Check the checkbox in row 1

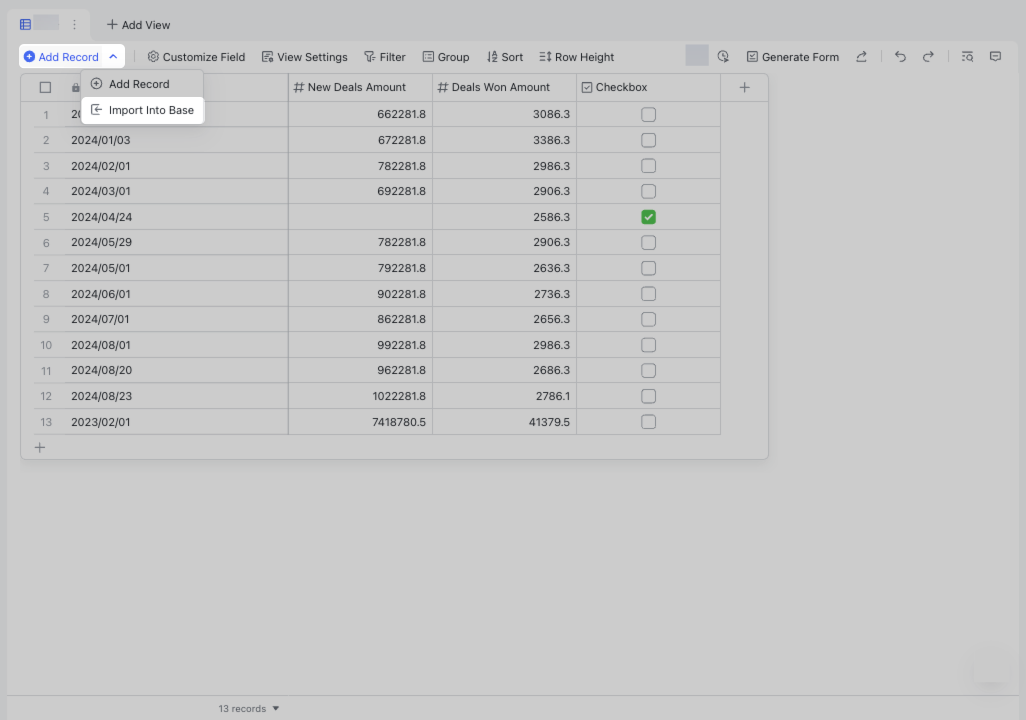click(x=648, y=115)
